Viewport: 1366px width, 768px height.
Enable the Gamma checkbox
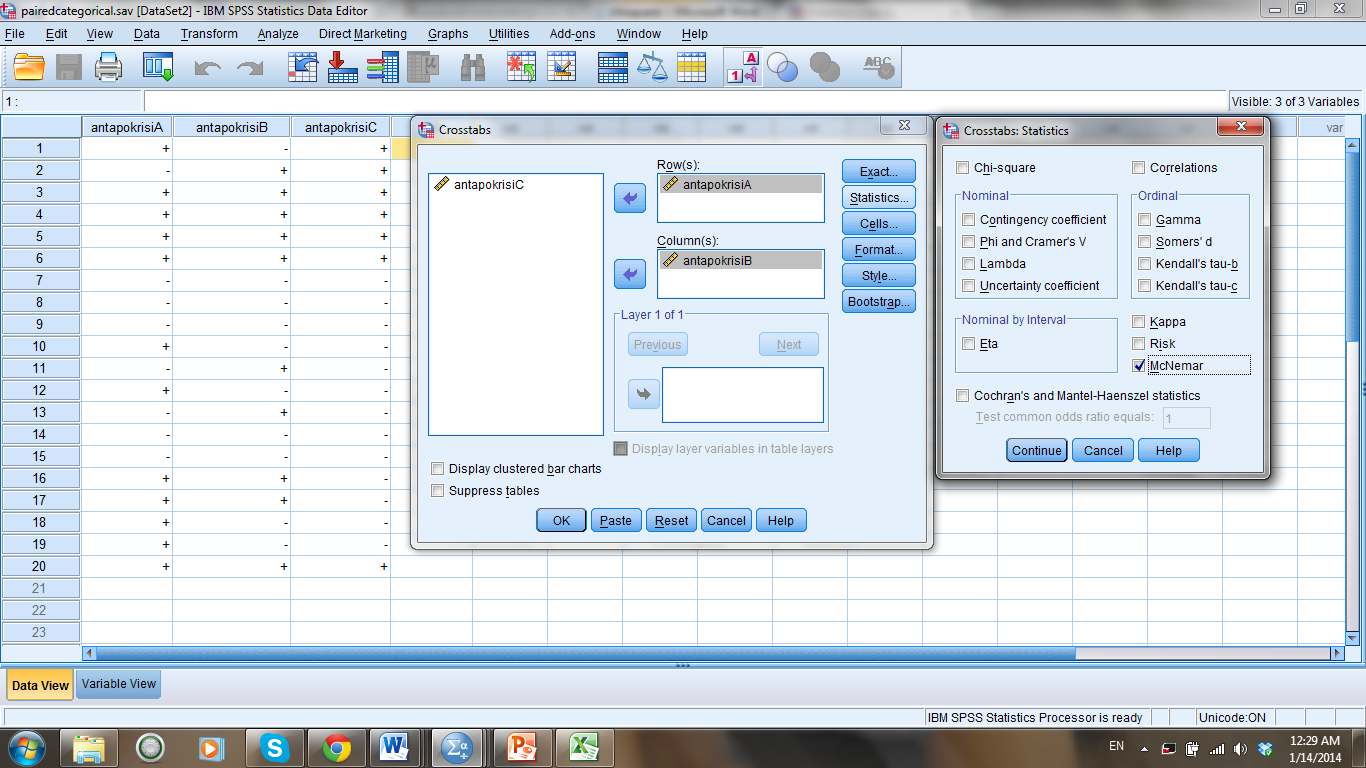[1145, 220]
